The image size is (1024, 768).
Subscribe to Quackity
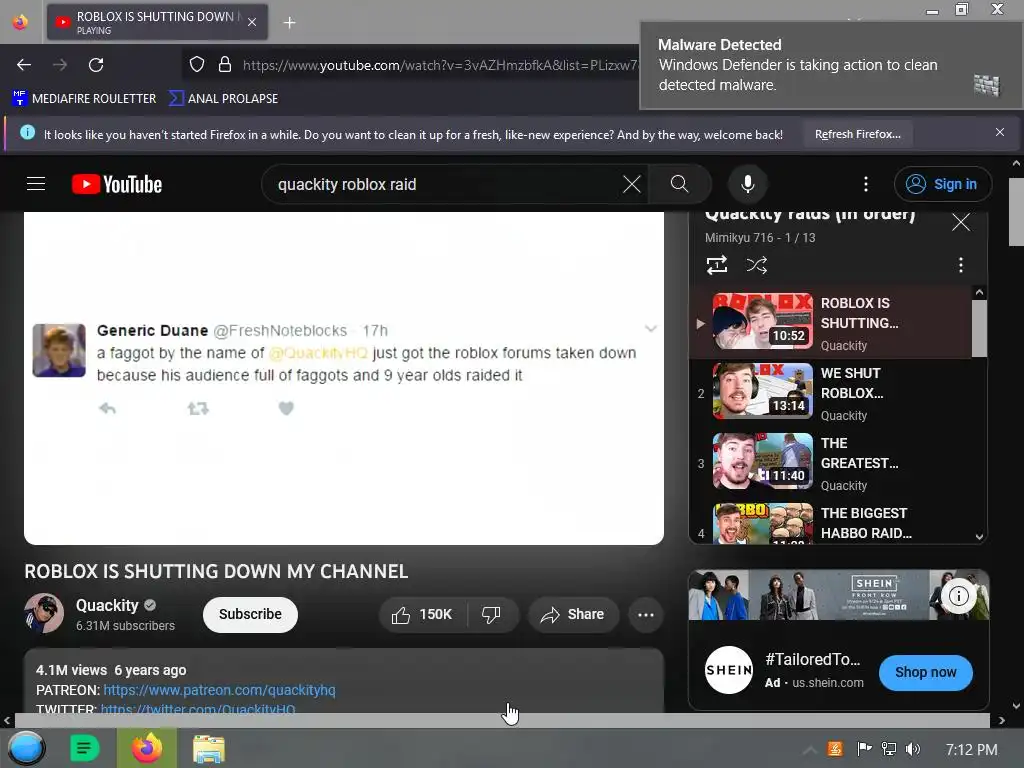250,615
